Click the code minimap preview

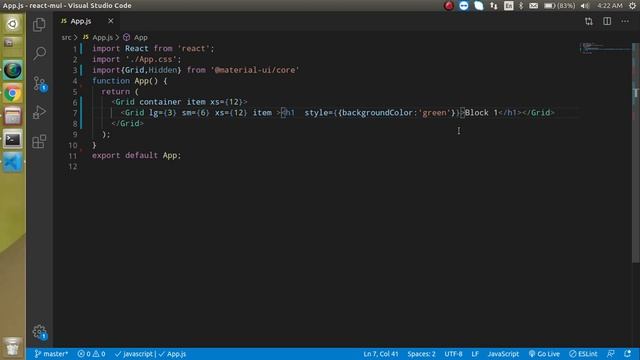pos(605,48)
